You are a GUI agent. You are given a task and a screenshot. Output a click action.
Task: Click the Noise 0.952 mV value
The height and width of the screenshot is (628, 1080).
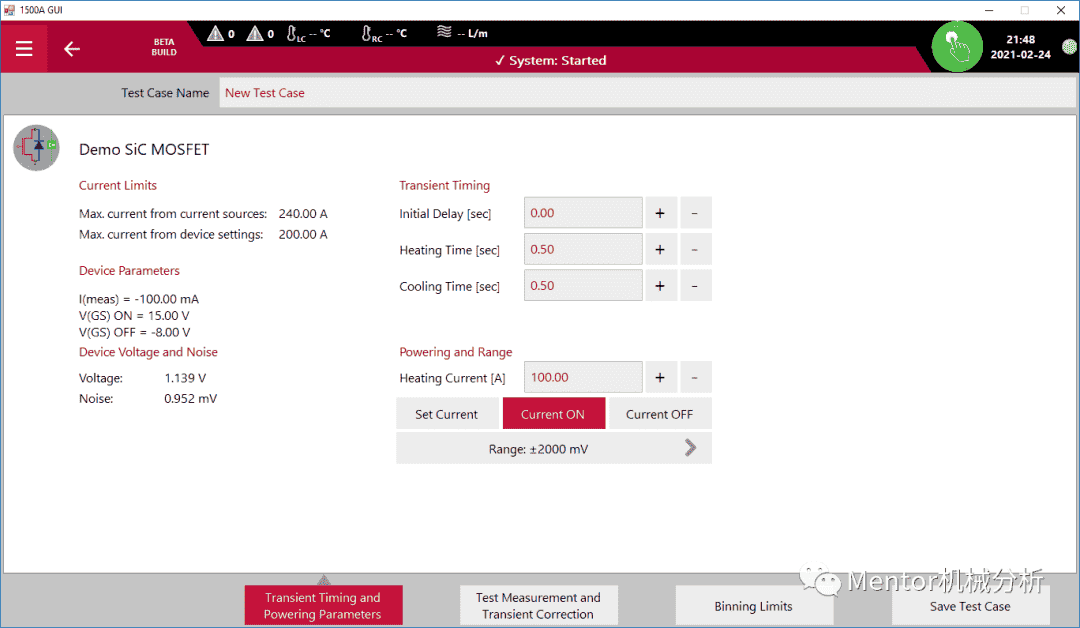click(x=190, y=399)
